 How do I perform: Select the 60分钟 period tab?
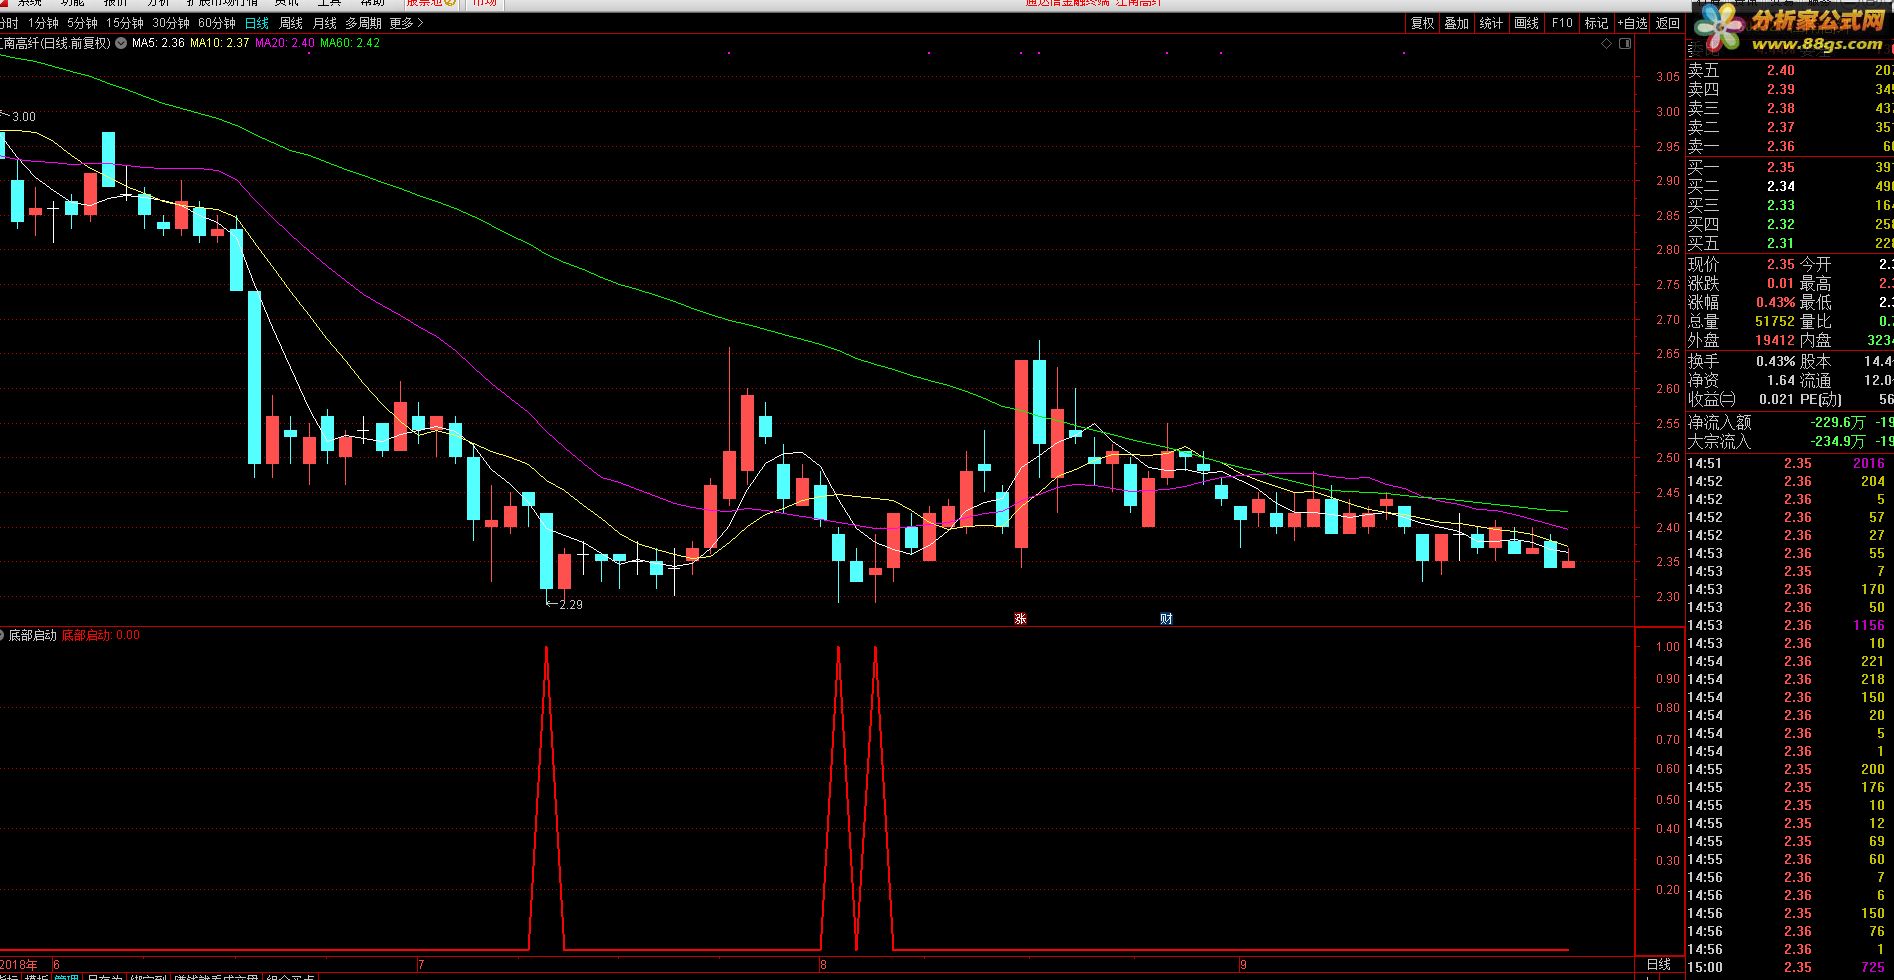point(217,23)
